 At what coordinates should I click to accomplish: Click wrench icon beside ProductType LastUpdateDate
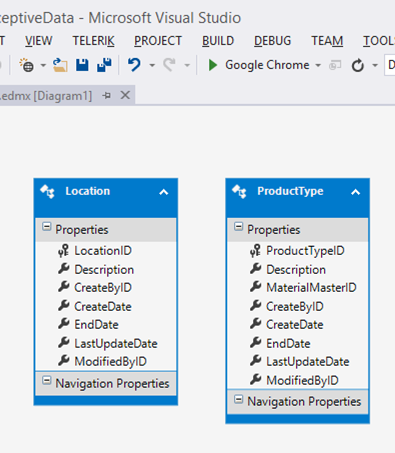(x=256, y=361)
